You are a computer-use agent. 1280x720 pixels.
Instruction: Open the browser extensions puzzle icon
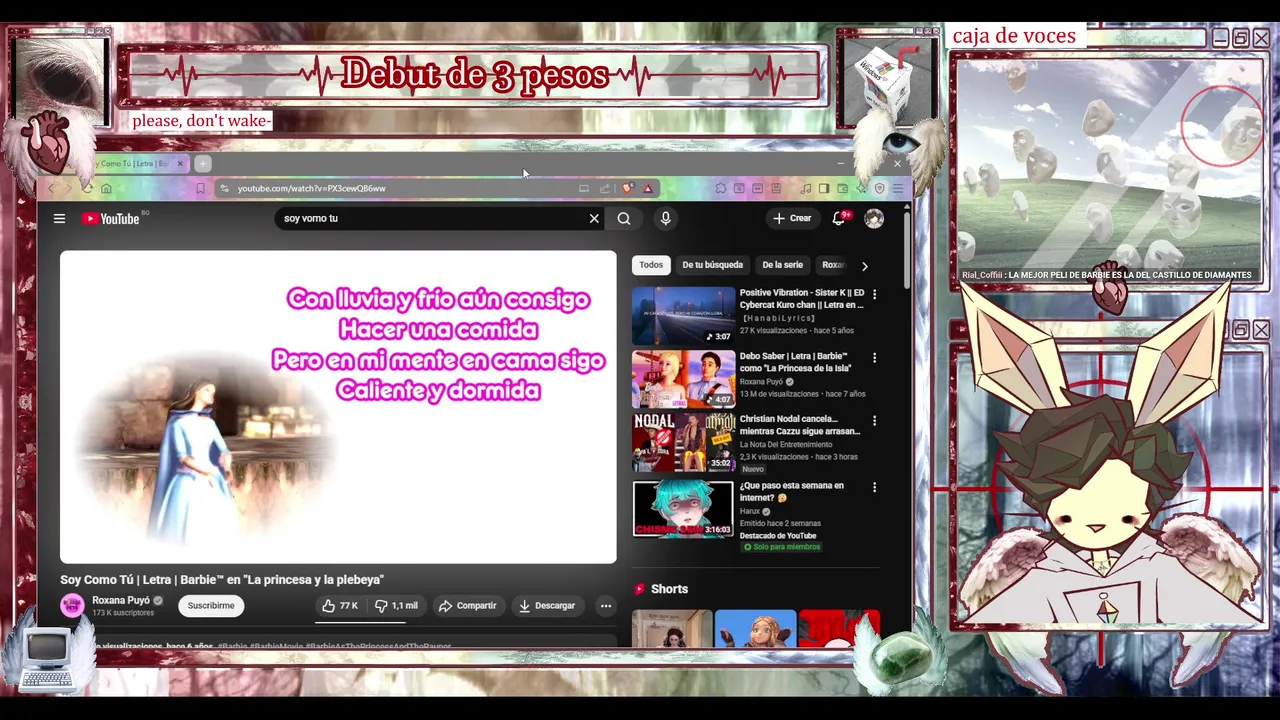(x=721, y=188)
